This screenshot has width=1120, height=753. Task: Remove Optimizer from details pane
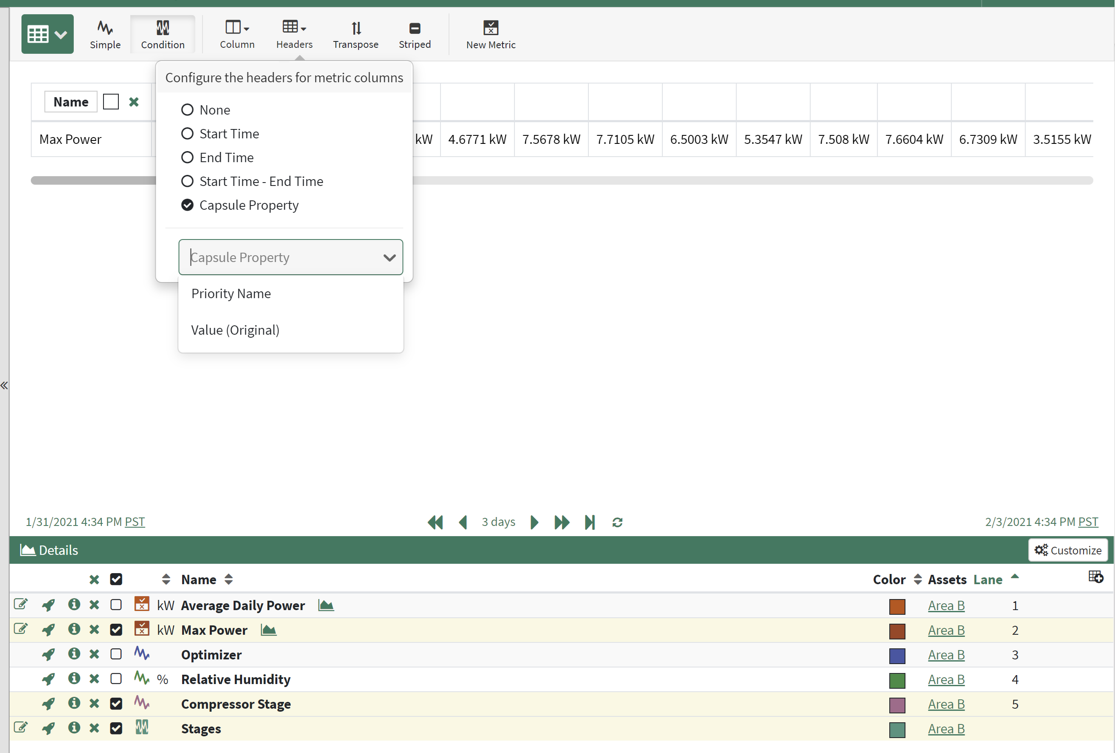94,655
